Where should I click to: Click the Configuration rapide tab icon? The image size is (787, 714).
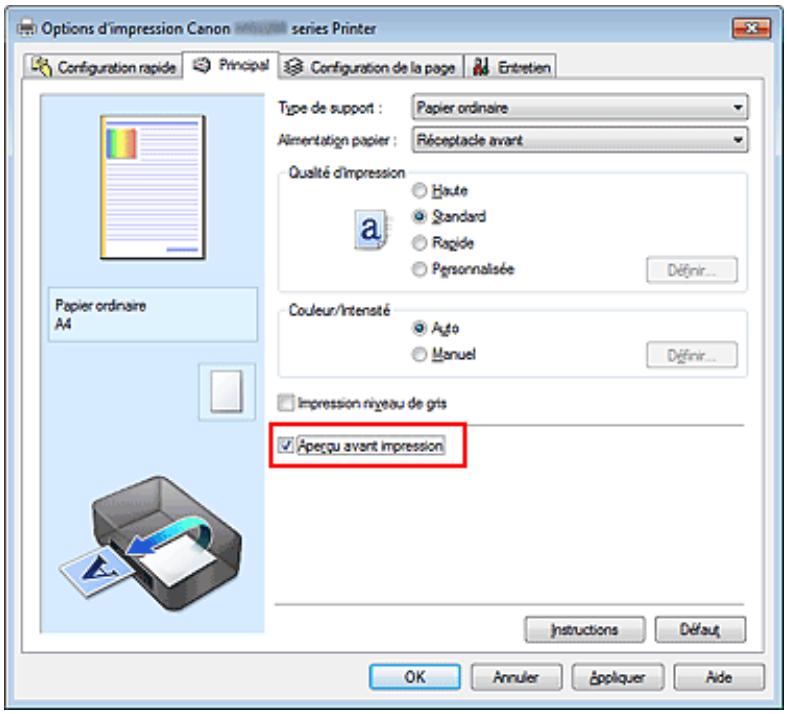point(41,66)
